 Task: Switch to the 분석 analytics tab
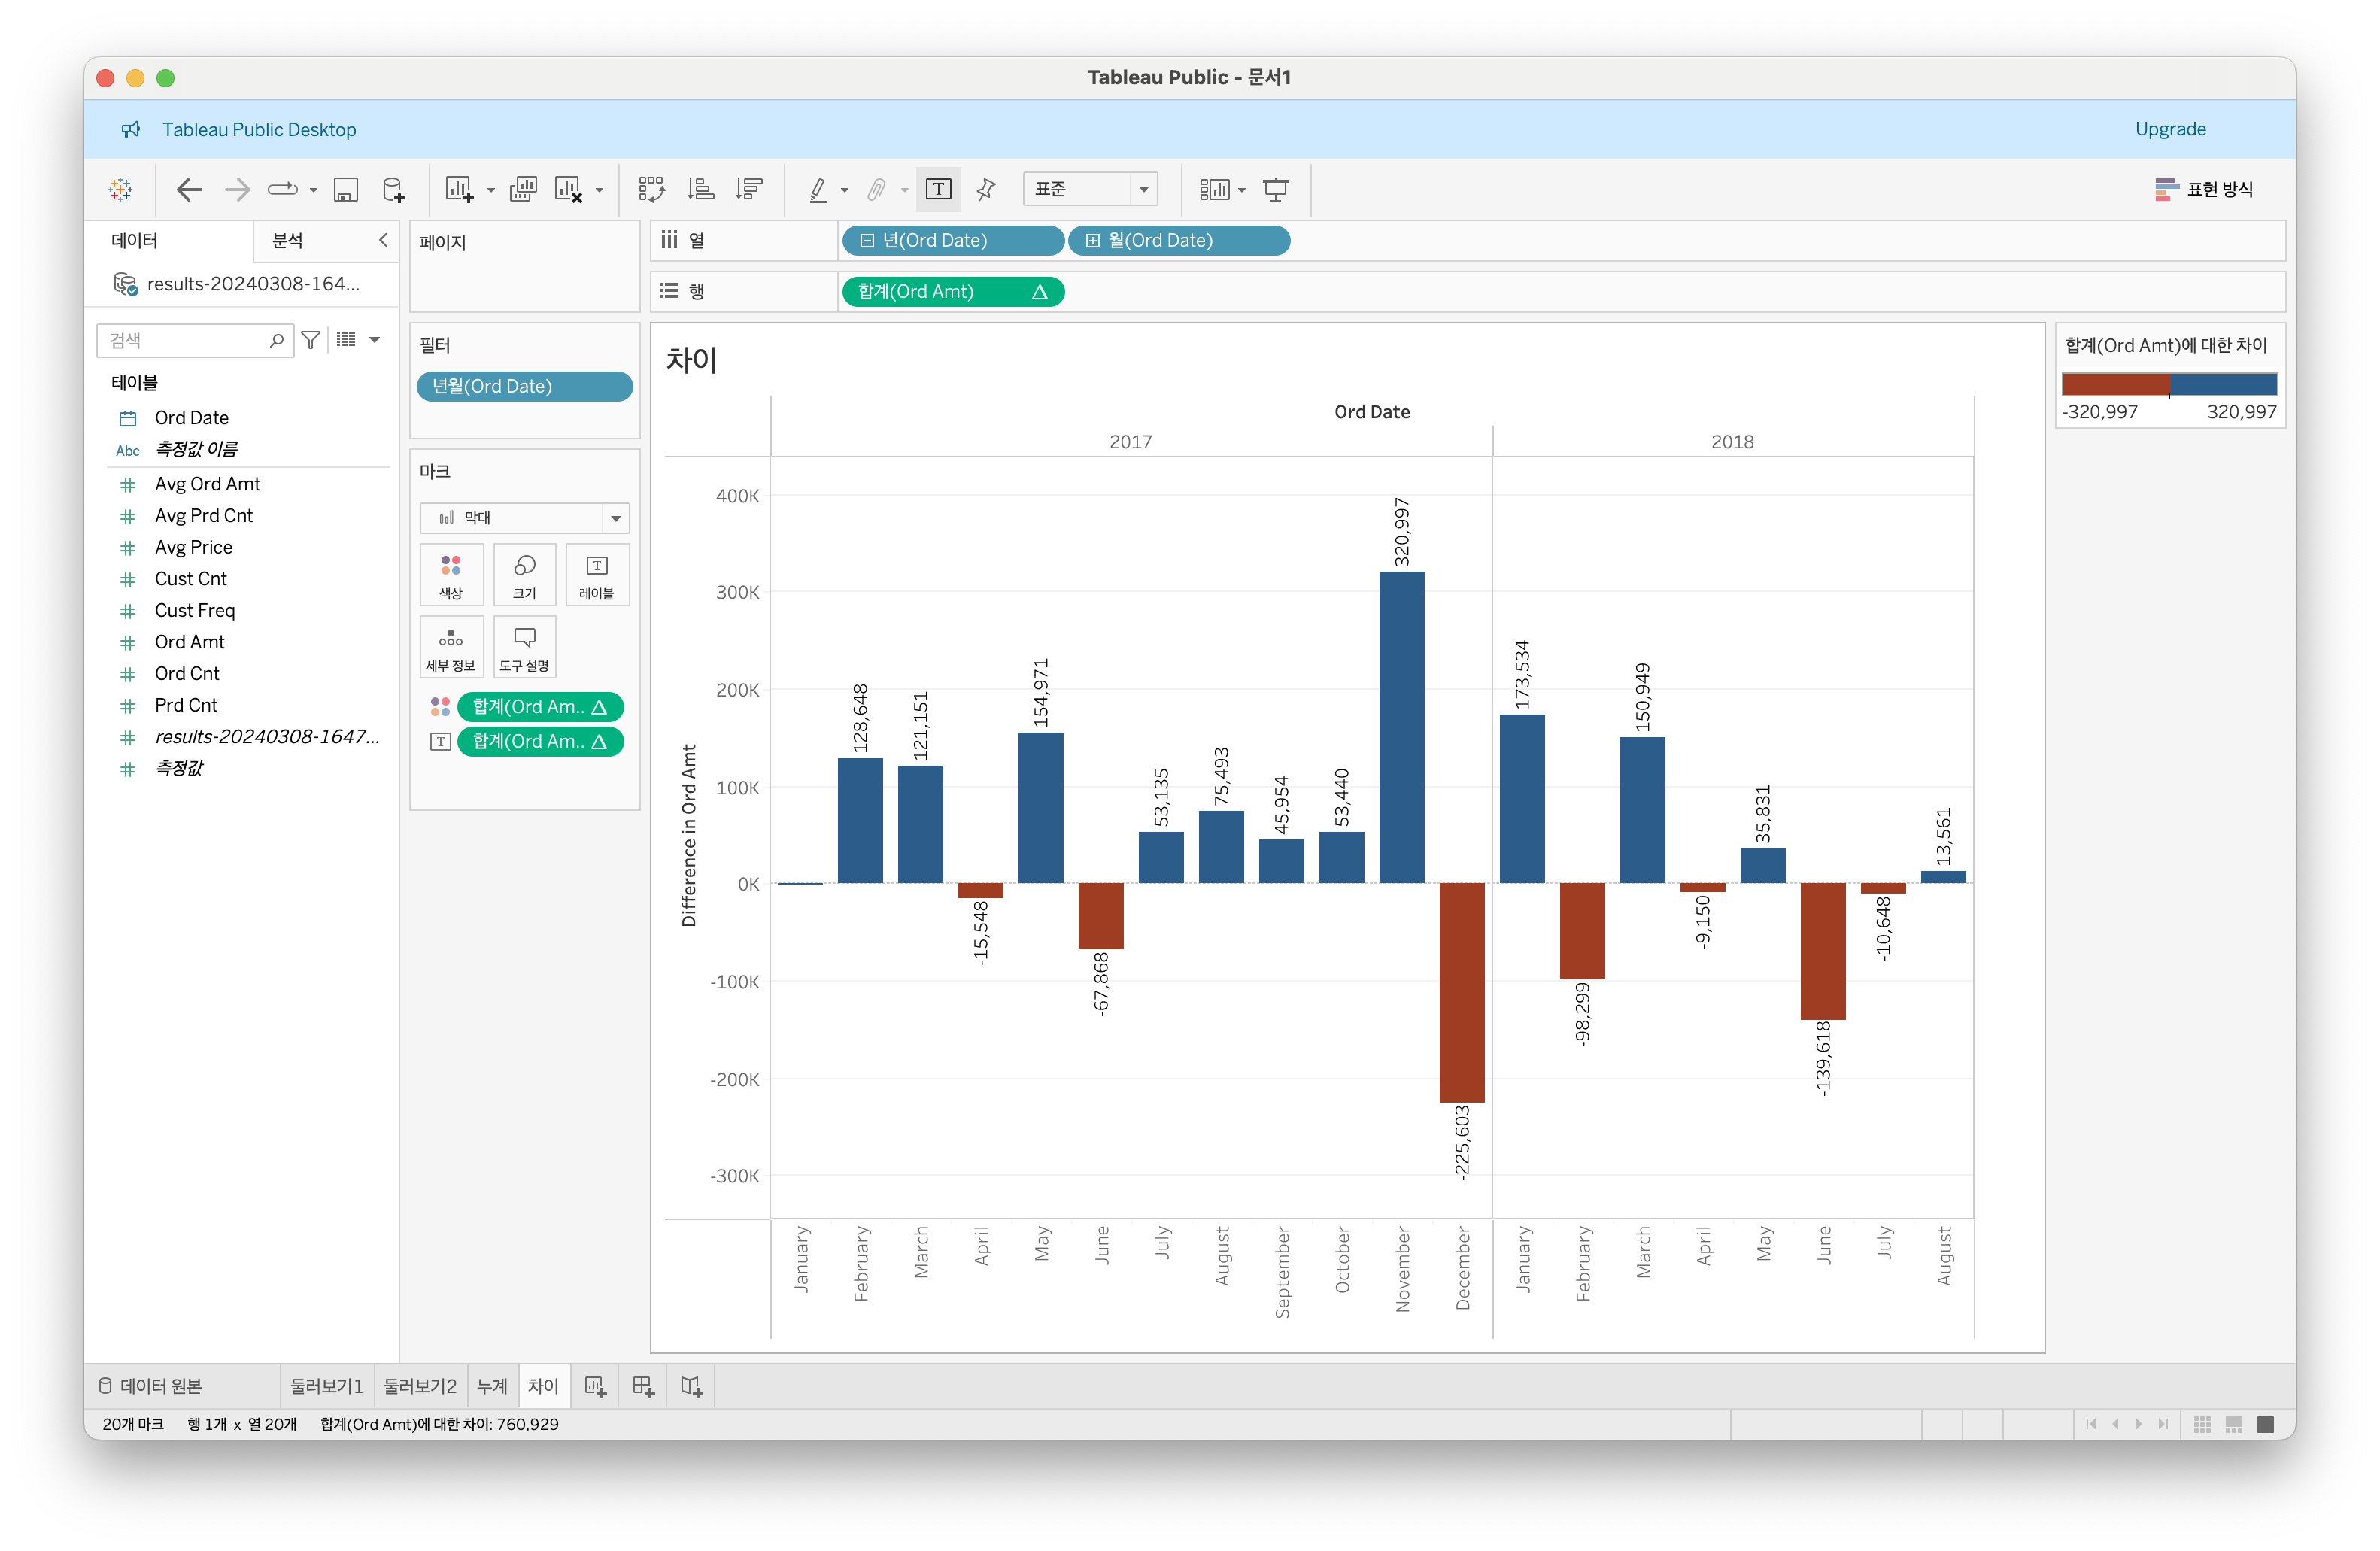coord(288,240)
